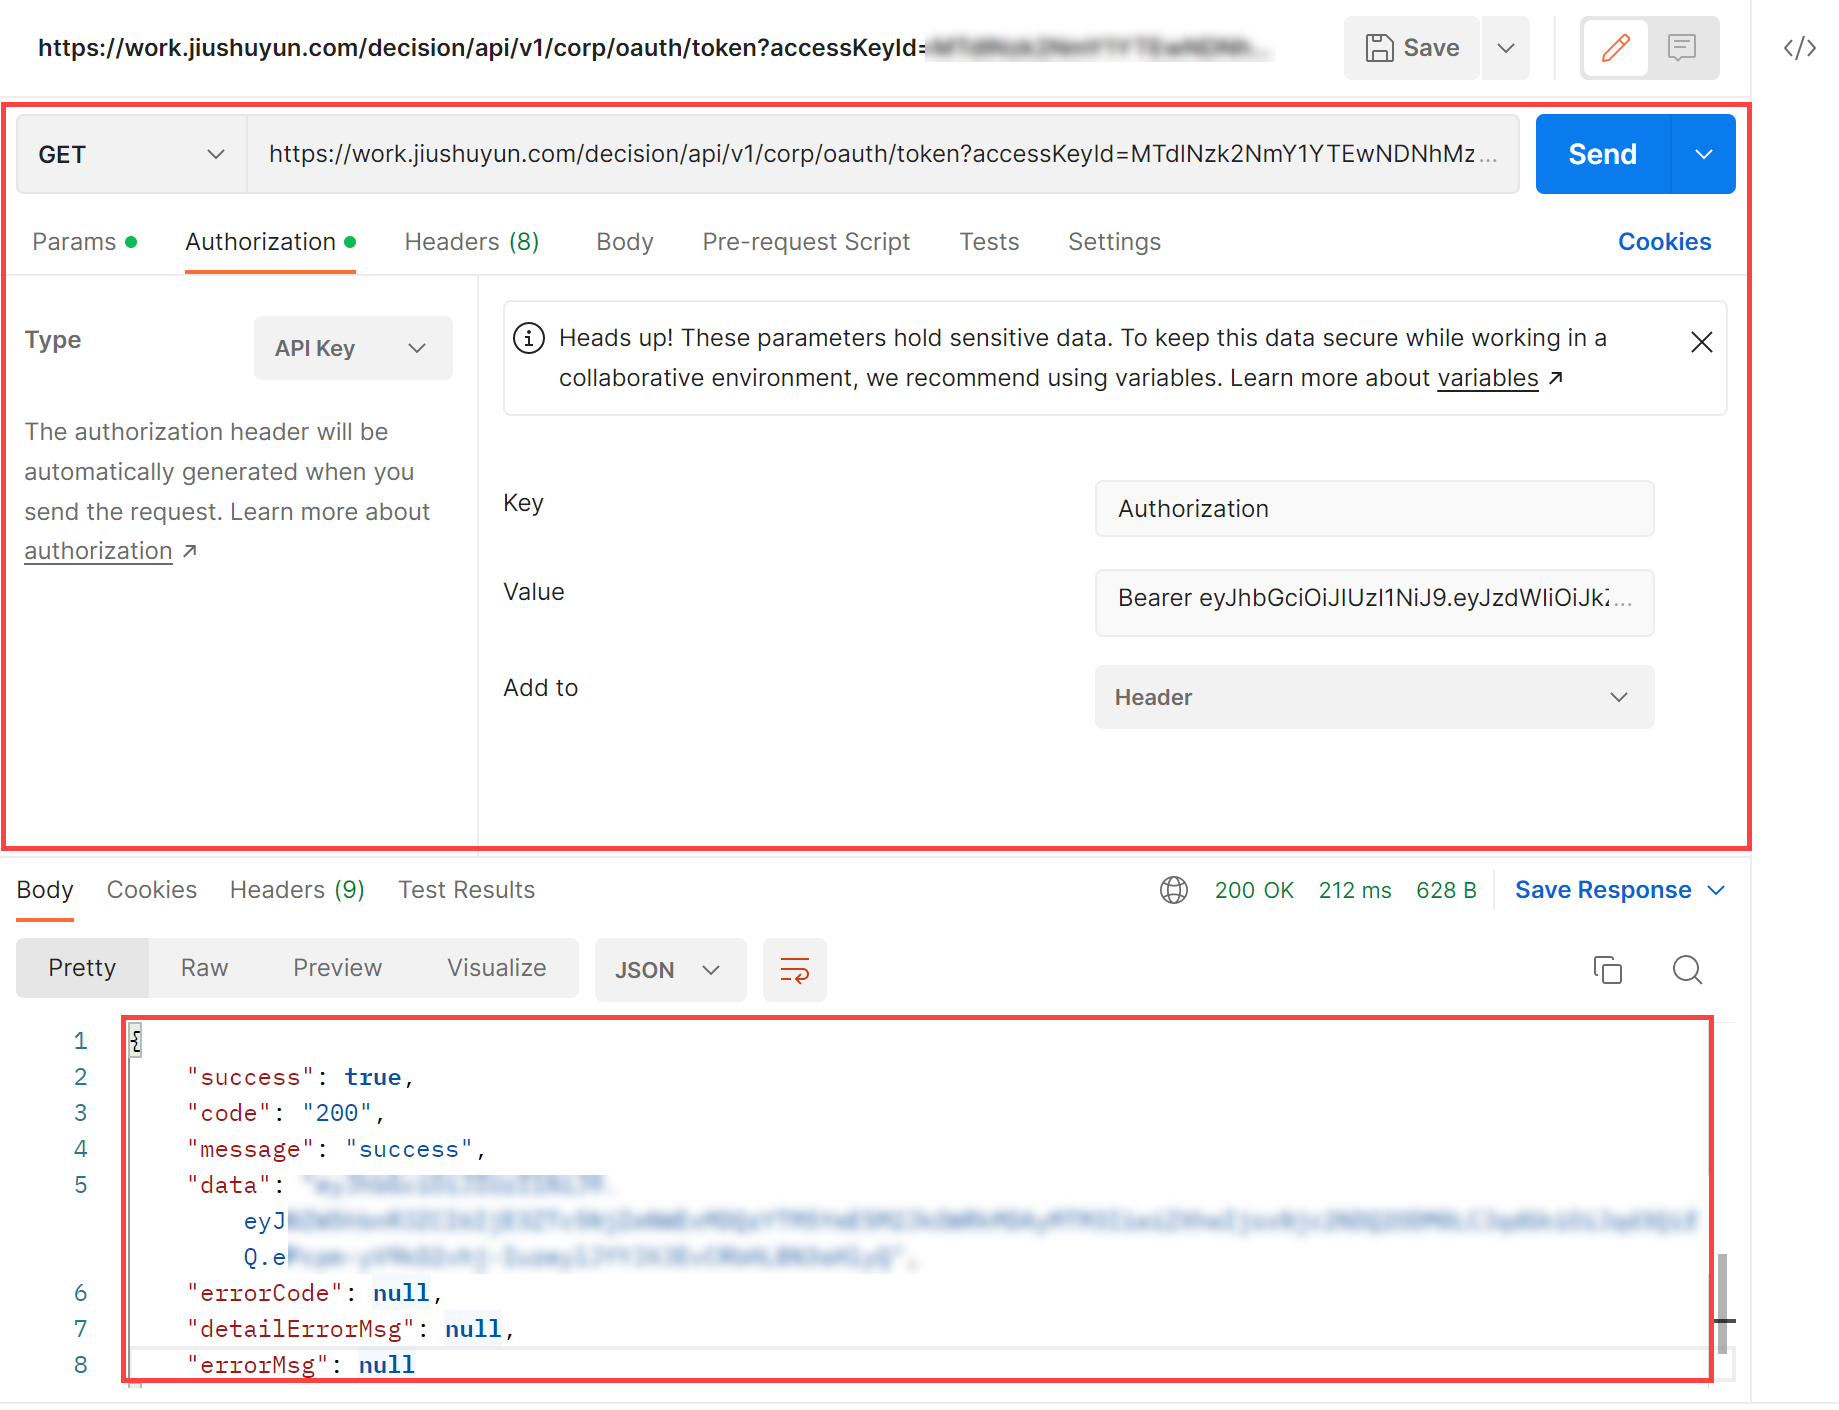
Task: Click the 212 ms response time
Action: pyautogui.click(x=1355, y=890)
